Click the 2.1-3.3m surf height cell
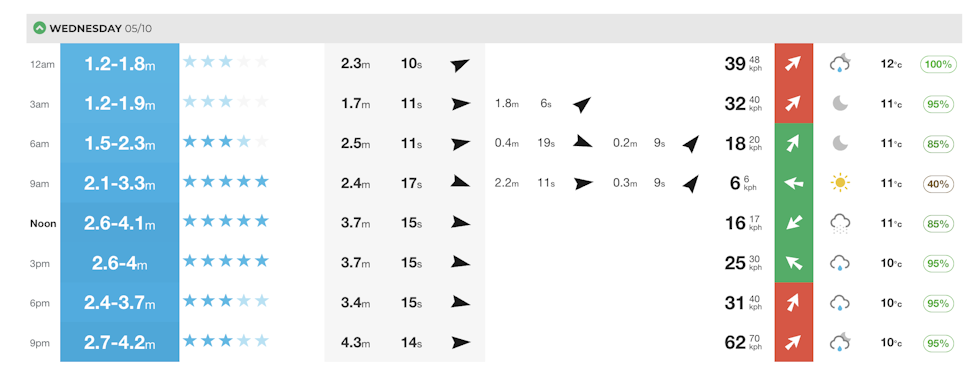 click(x=119, y=183)
